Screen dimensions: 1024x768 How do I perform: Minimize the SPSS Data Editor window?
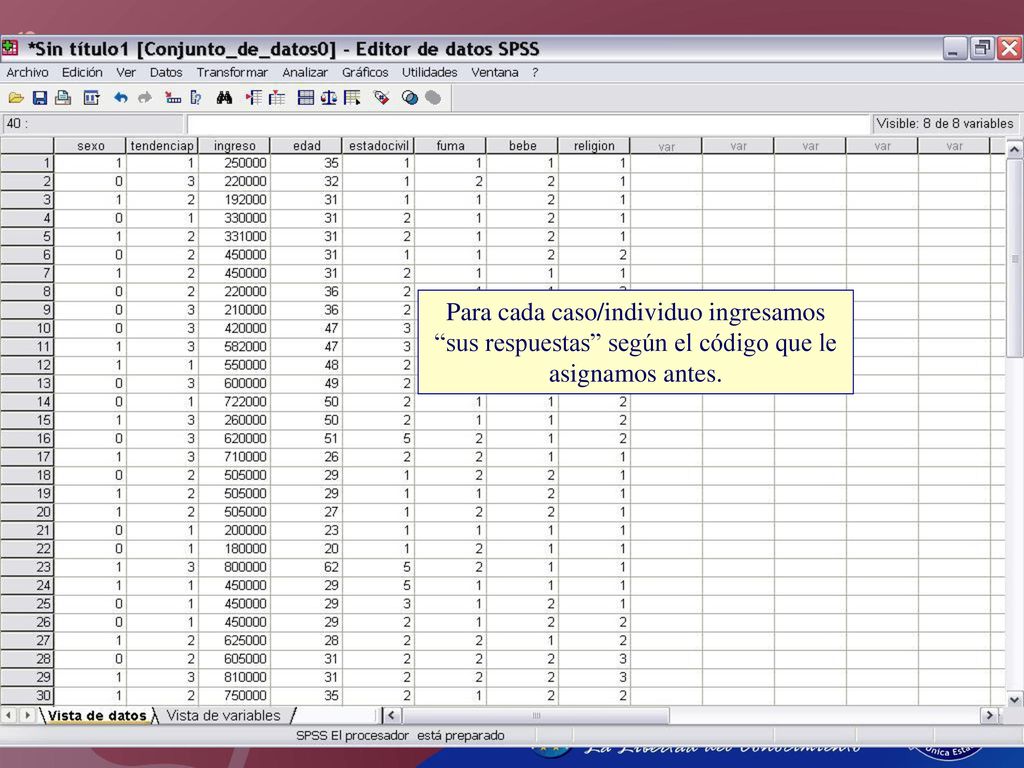tap(954, 49)
